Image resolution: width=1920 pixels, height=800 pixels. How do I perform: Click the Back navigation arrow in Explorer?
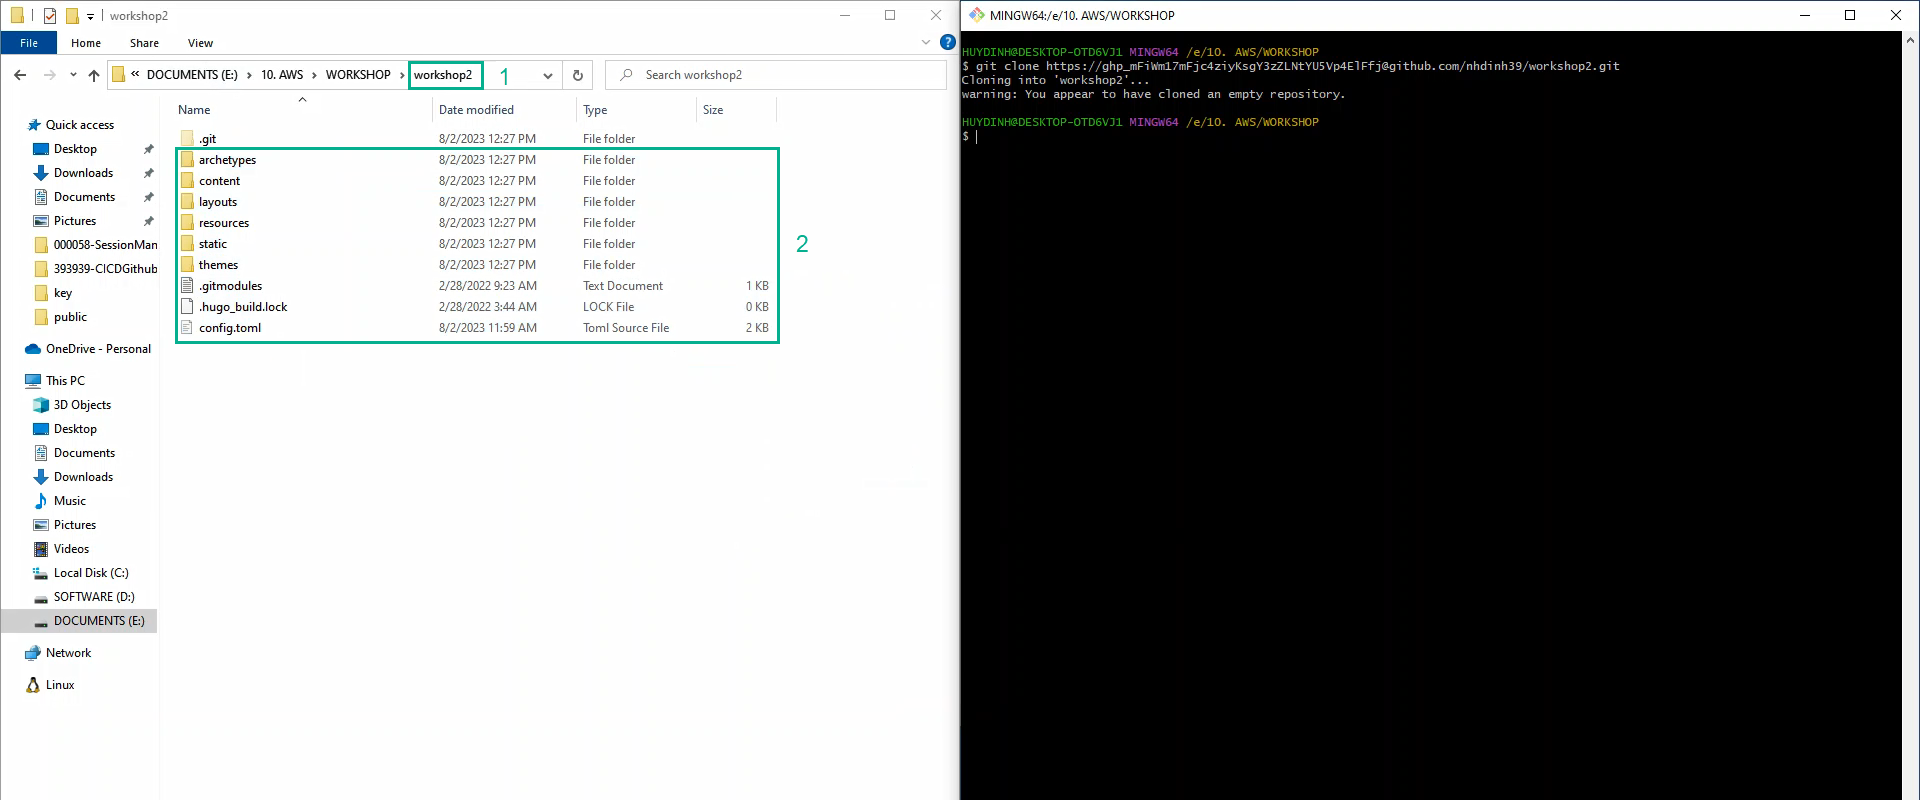20,75
